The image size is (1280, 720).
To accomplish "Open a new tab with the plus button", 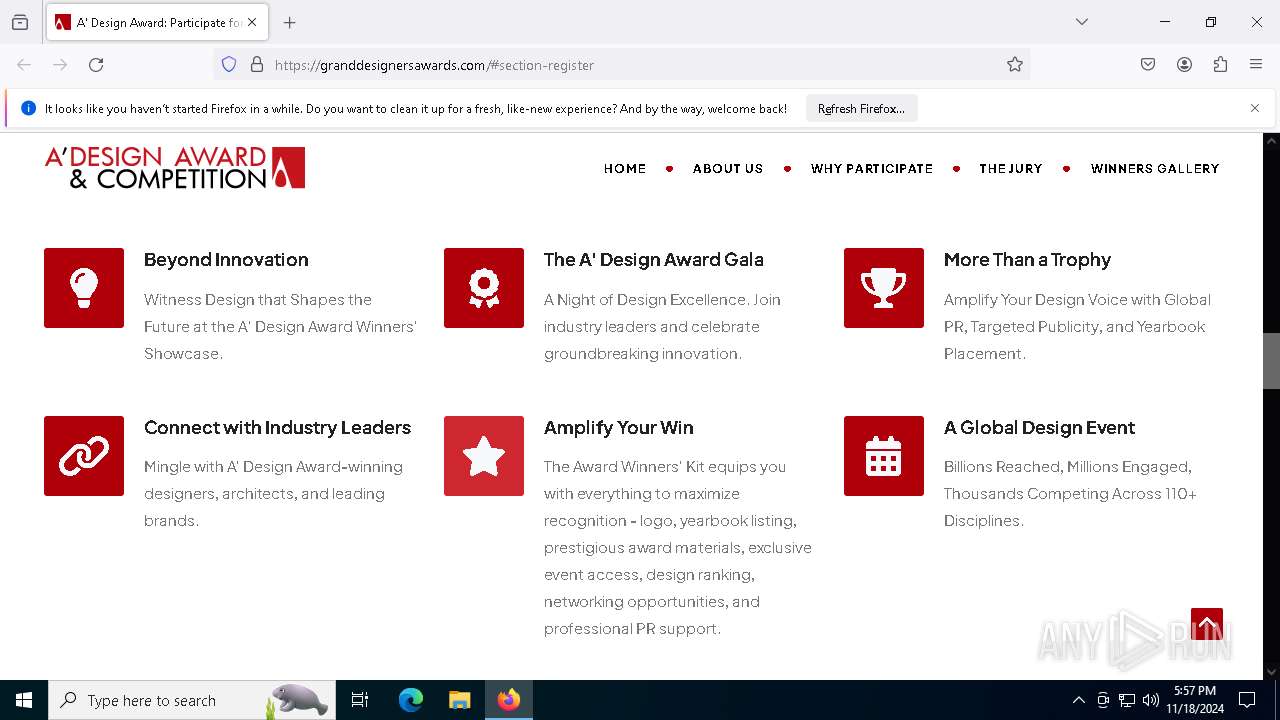I will (x=290, y=22).
